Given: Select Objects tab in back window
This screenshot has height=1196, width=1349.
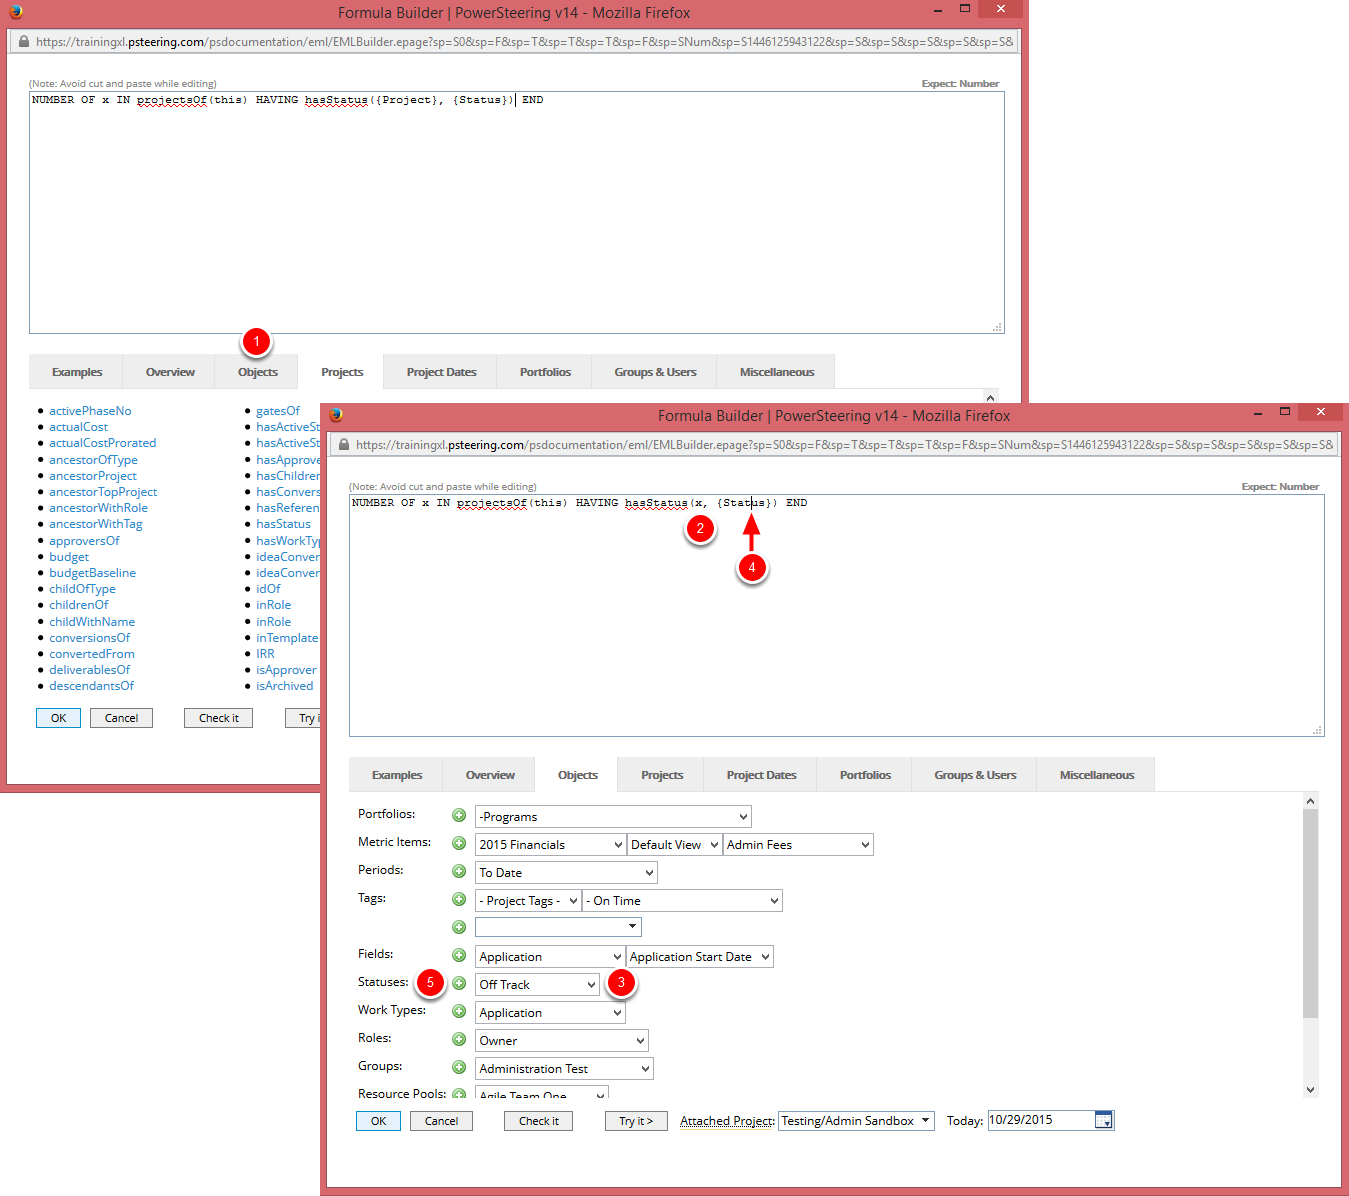Looking at the screenshot, I should click(258, 372).
